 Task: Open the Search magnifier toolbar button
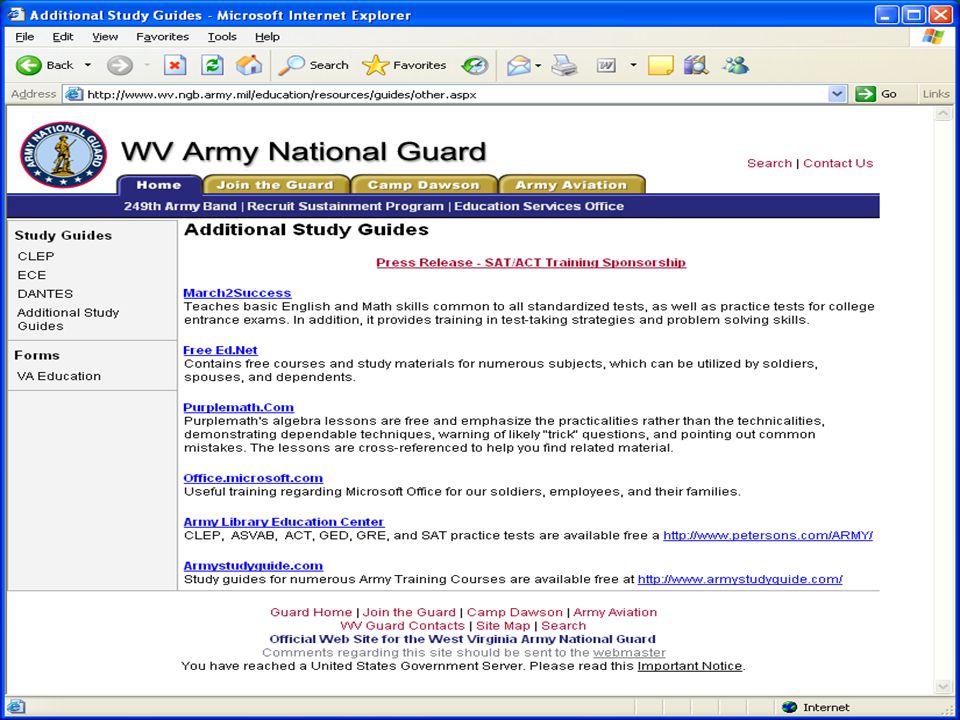pyautogui.click(x=313, y=65)
